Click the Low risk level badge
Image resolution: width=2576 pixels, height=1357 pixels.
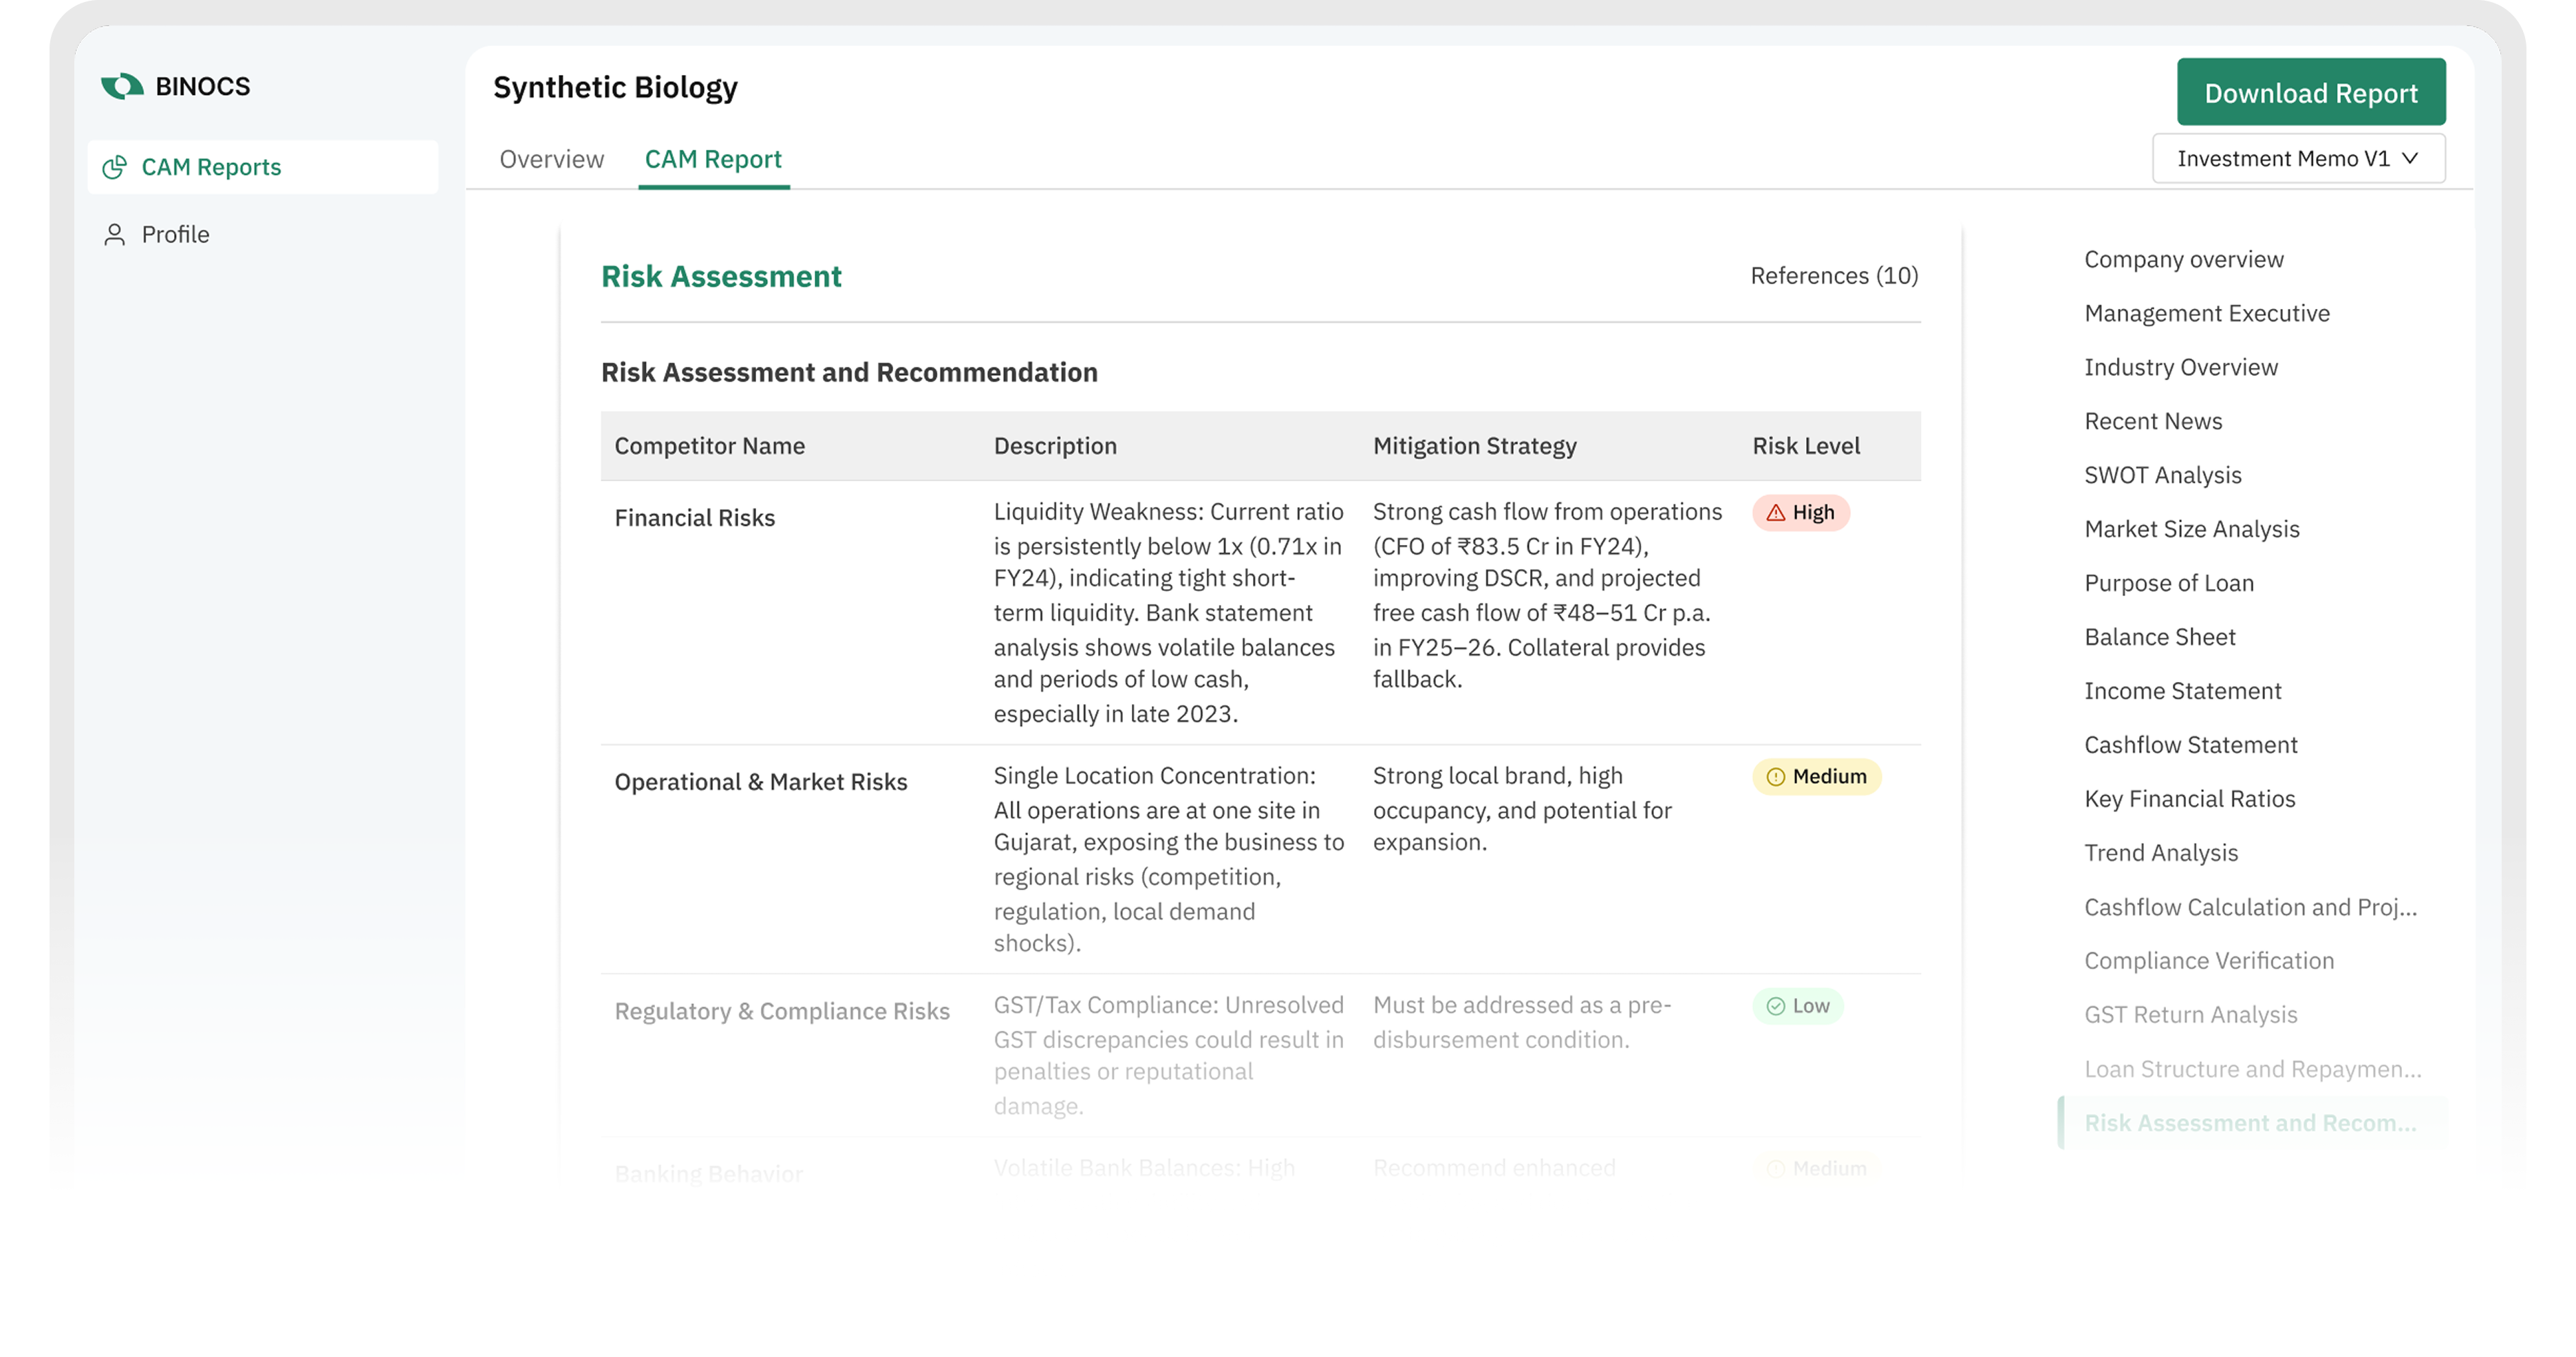pos(1797,1006)
